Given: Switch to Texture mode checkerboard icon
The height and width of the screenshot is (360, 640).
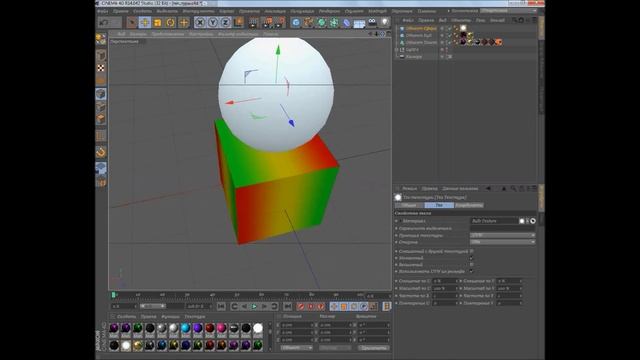Looking at the screenshot, I should [x=101, y=68].
